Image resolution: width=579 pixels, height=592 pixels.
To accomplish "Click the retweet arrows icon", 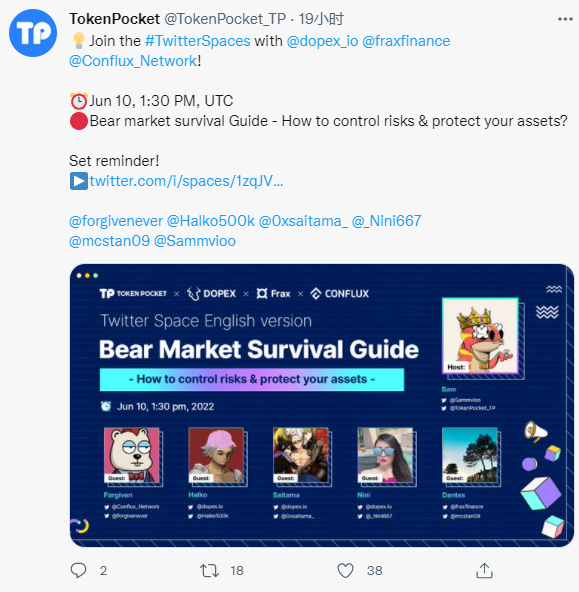I will click(209, 570).
